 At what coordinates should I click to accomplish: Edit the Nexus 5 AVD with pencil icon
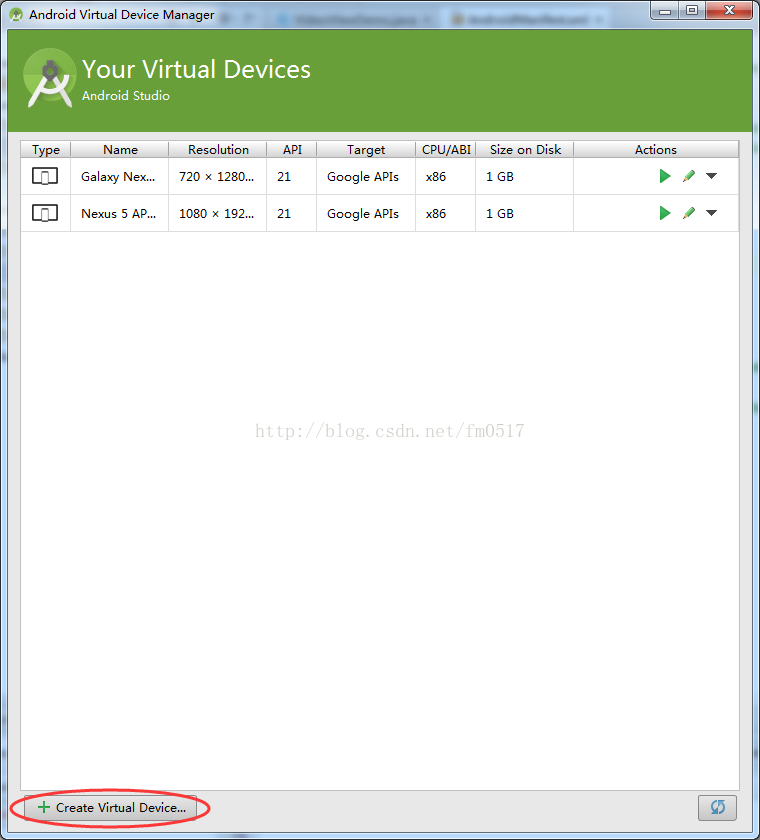click(x=689, y=213)
